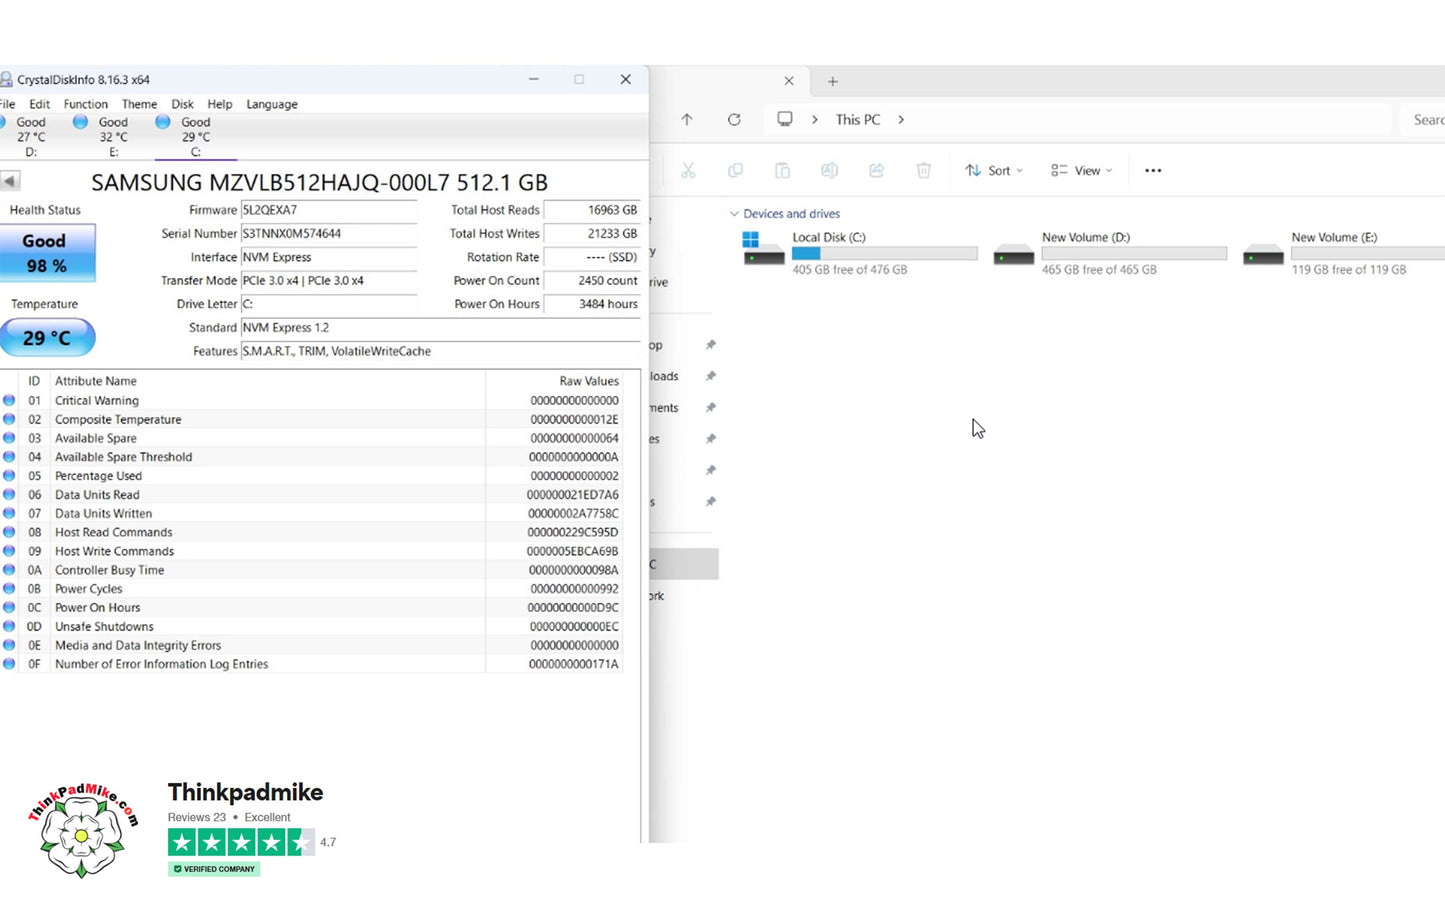The height and width of the screenshot is (908, 1445).
Task: Click the Composite Temperature status indicator
Action: point(9,419)
